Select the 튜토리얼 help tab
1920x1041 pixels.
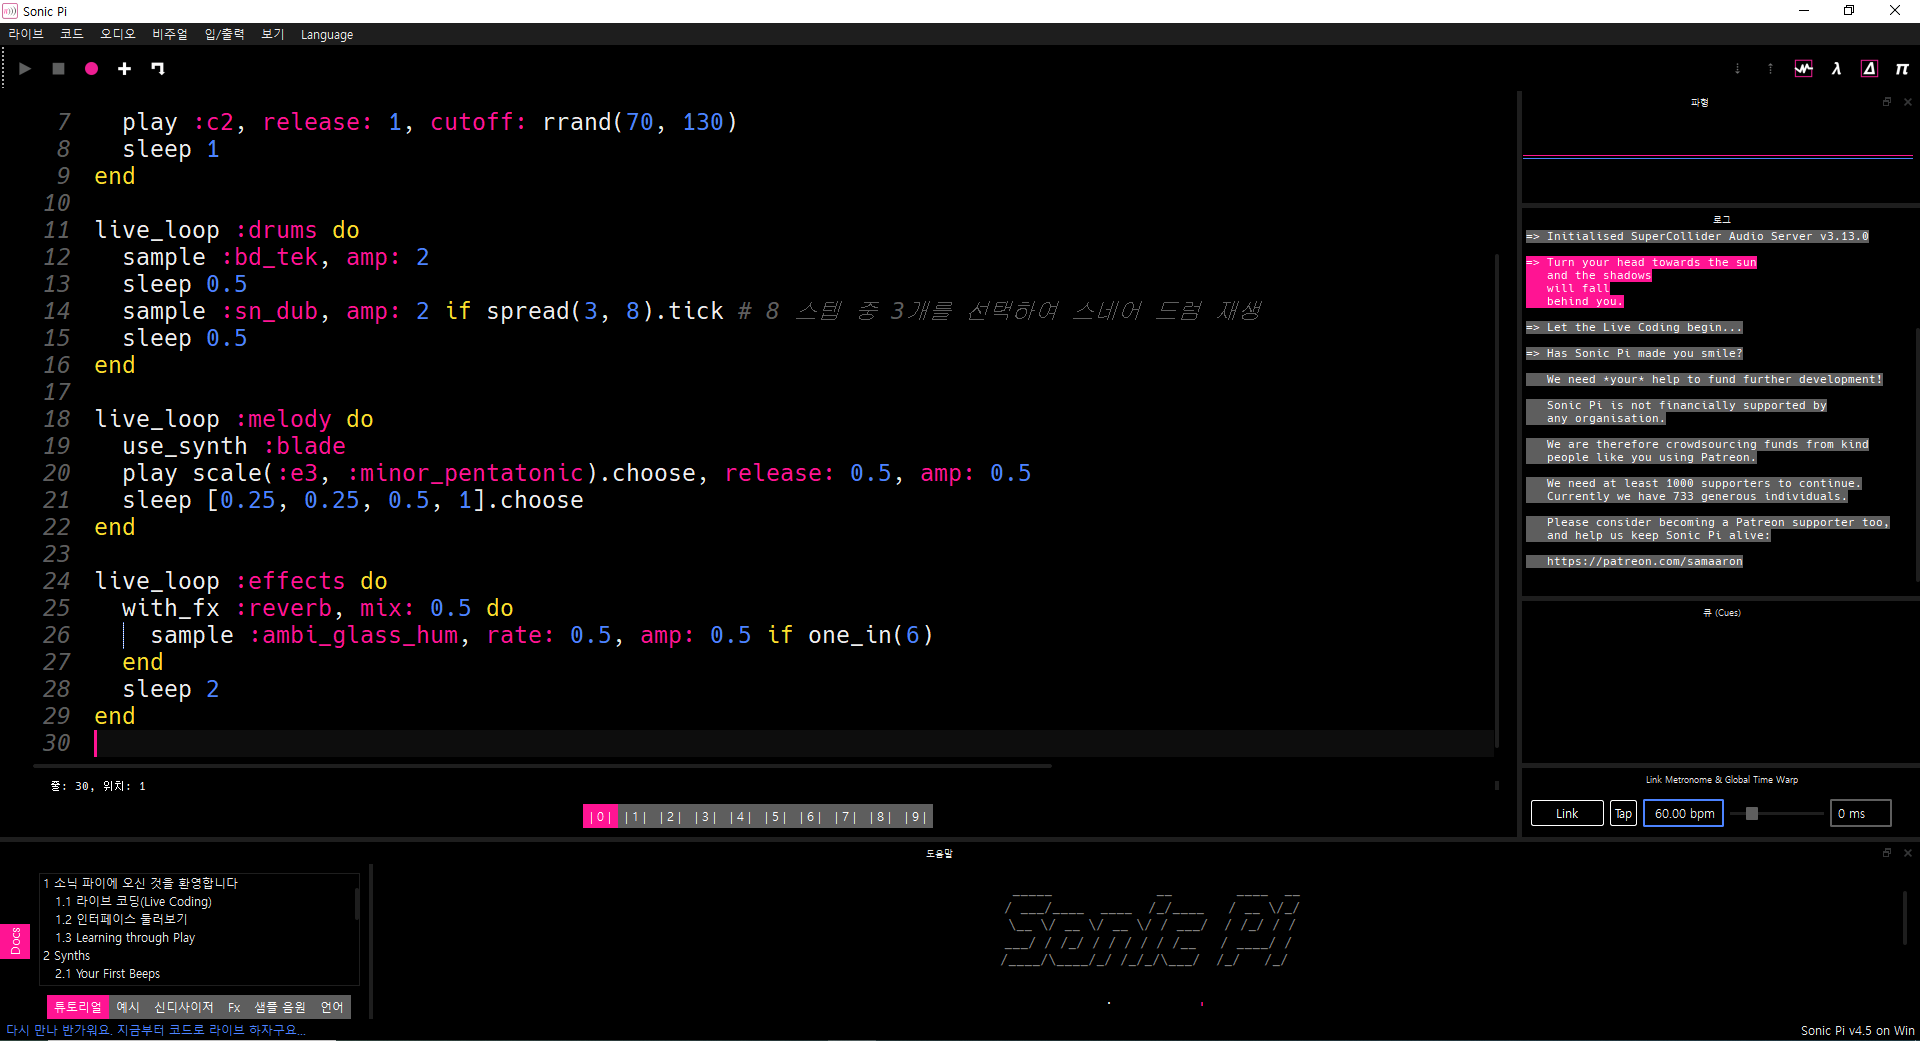click(x=78, y=1007)
